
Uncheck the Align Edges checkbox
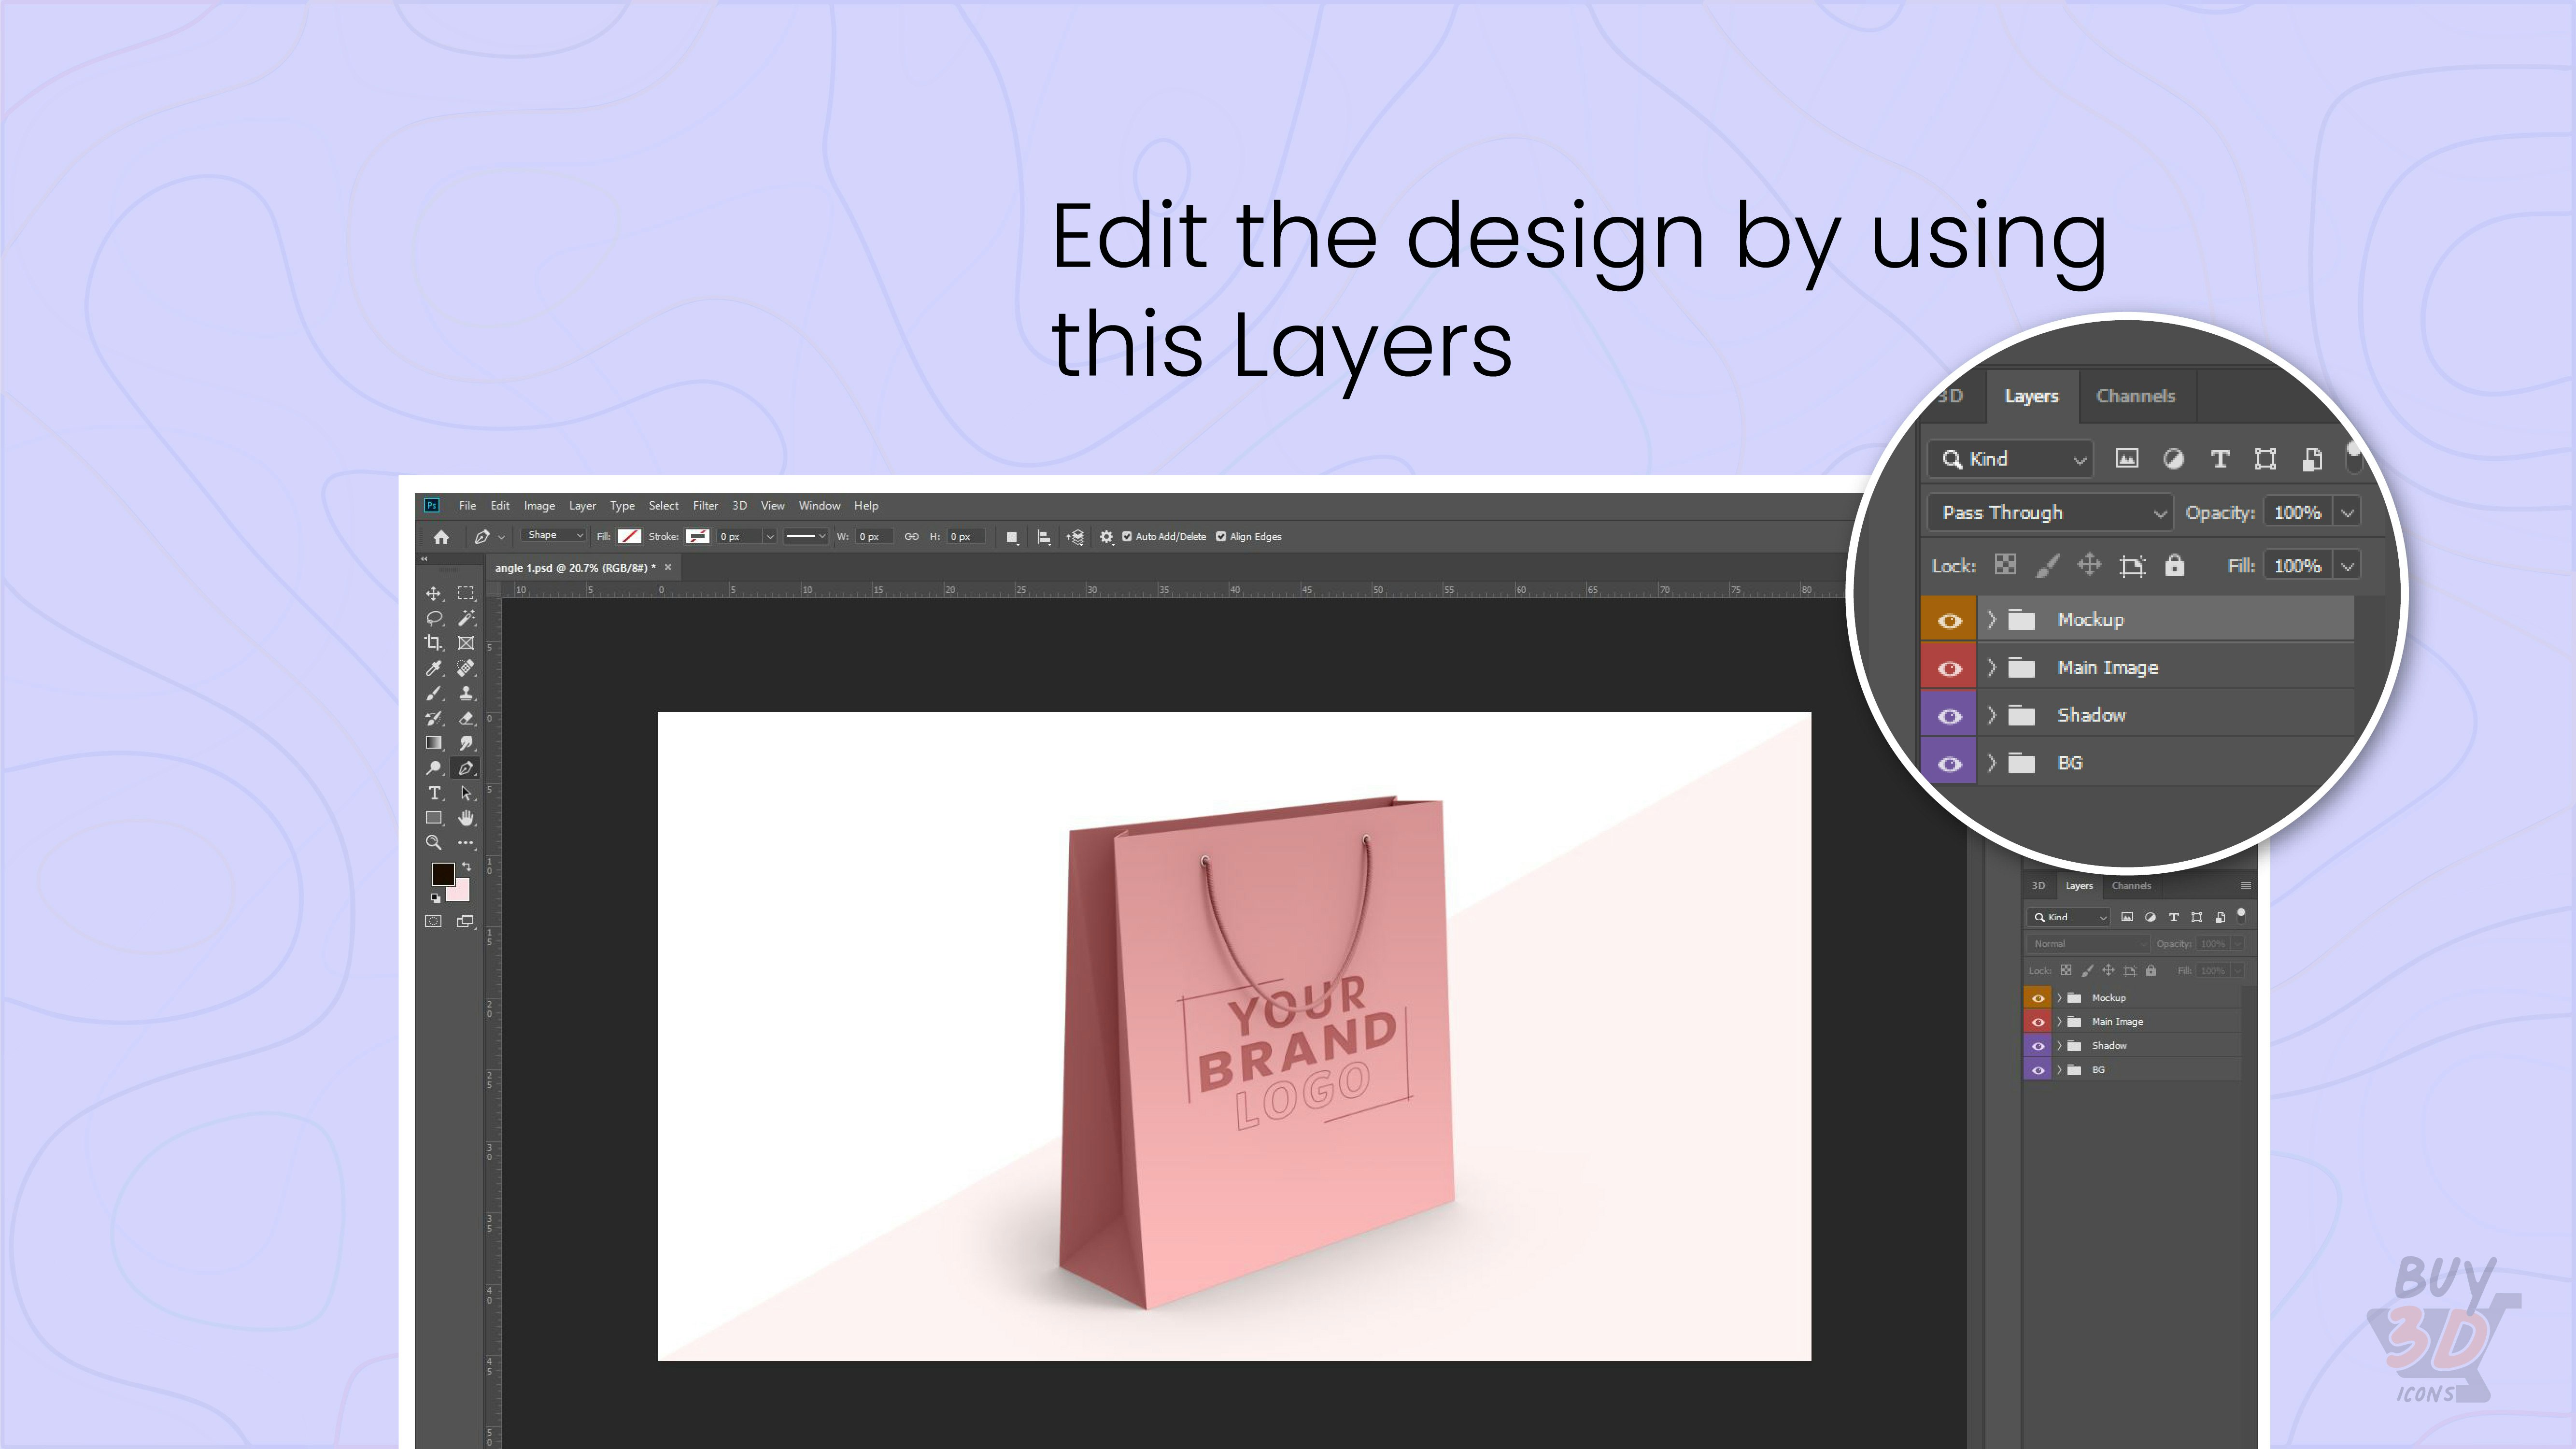coord(1221,537)
